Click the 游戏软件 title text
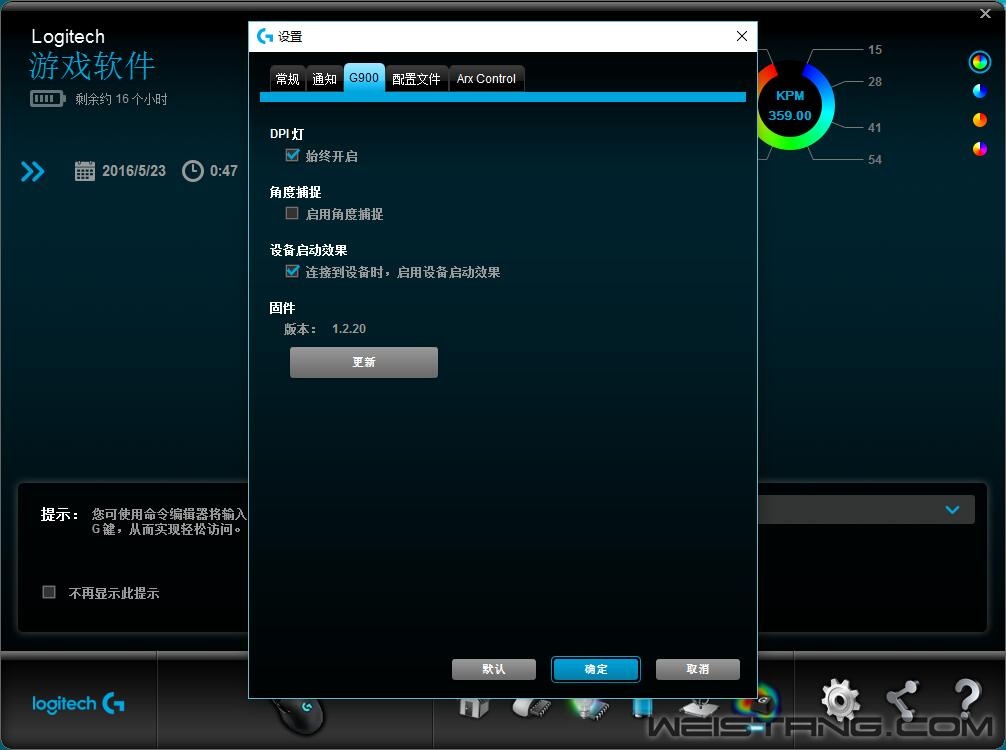The image size is (1006, 750). [92, 66]
